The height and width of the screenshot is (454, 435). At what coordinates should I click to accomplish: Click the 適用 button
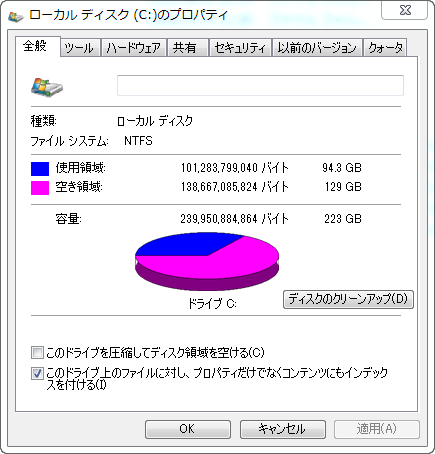tap(377, 429)
